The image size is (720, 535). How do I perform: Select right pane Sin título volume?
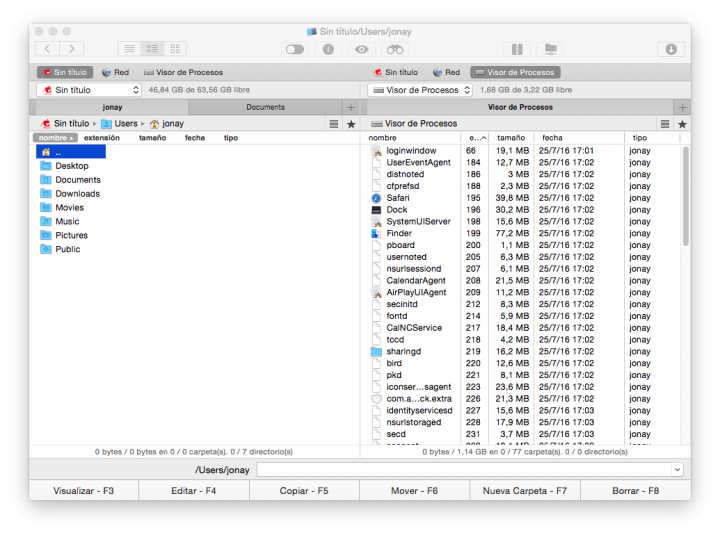(x=396, y=72)
